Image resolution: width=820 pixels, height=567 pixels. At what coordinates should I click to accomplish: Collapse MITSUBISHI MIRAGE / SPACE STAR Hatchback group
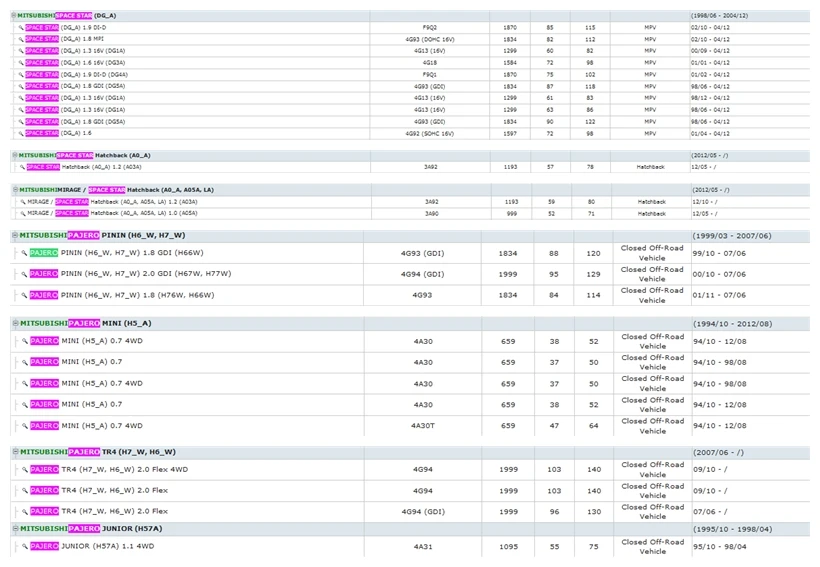tap(16, 190)
